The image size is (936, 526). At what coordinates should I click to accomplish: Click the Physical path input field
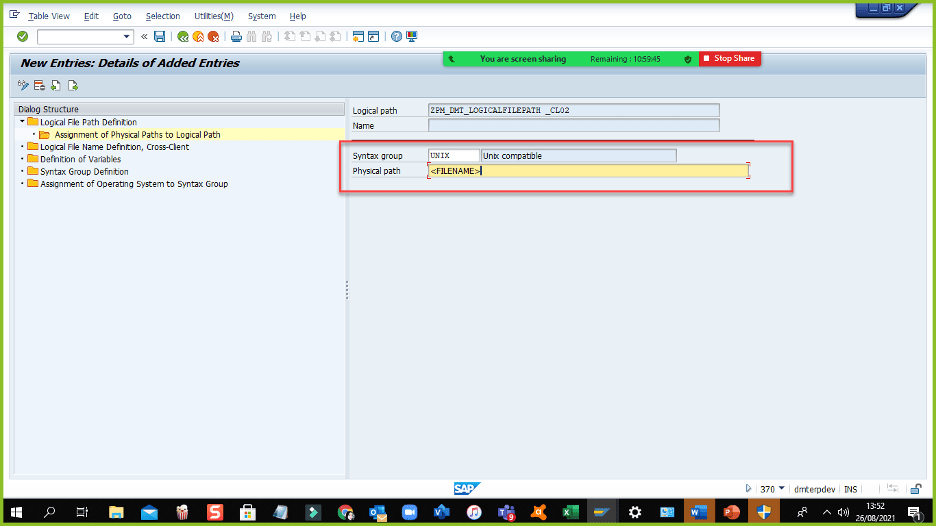point(588,171)
